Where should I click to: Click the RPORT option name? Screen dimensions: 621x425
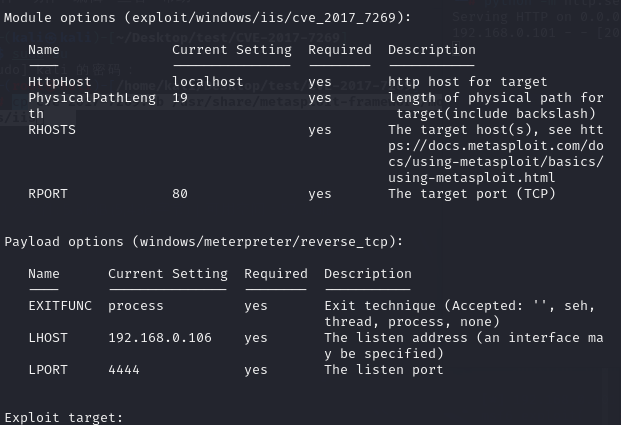click(x=48, y=194)
